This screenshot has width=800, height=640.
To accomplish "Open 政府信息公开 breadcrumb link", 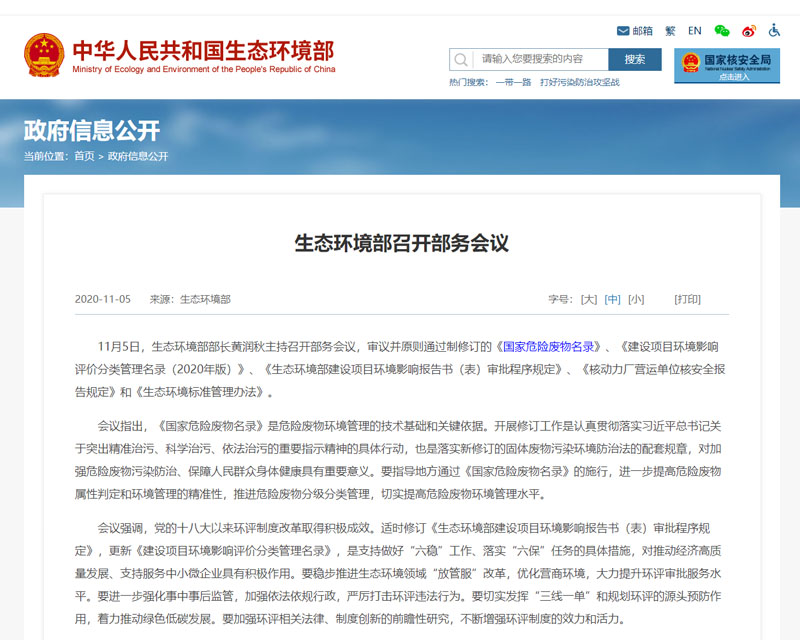I will tap(138, 156).
